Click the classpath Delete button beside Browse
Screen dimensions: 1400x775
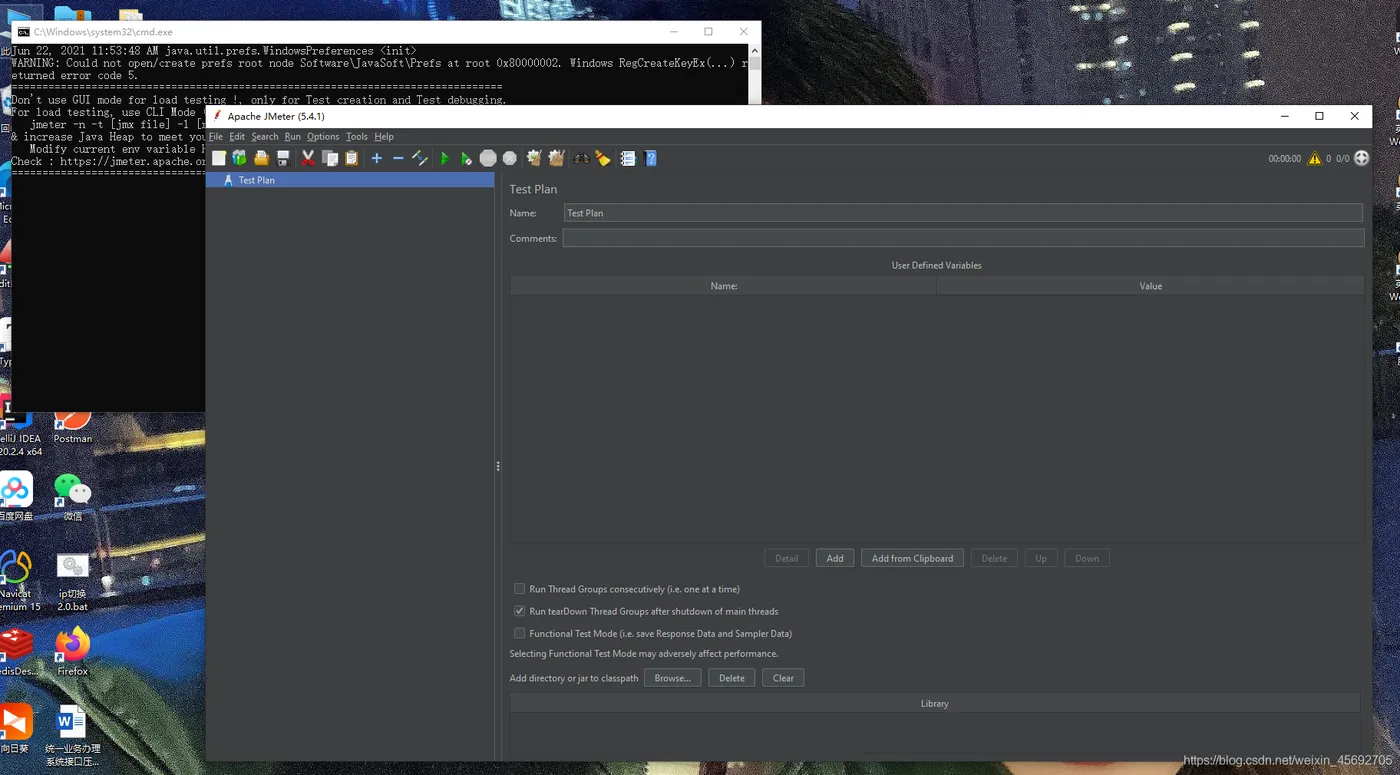pos(732,678)
